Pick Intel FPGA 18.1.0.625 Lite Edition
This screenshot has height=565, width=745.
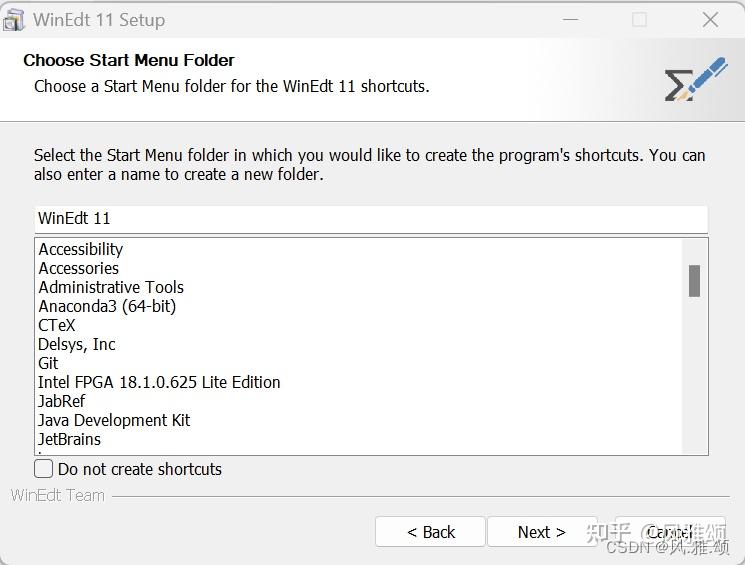(x=159, y=382)
